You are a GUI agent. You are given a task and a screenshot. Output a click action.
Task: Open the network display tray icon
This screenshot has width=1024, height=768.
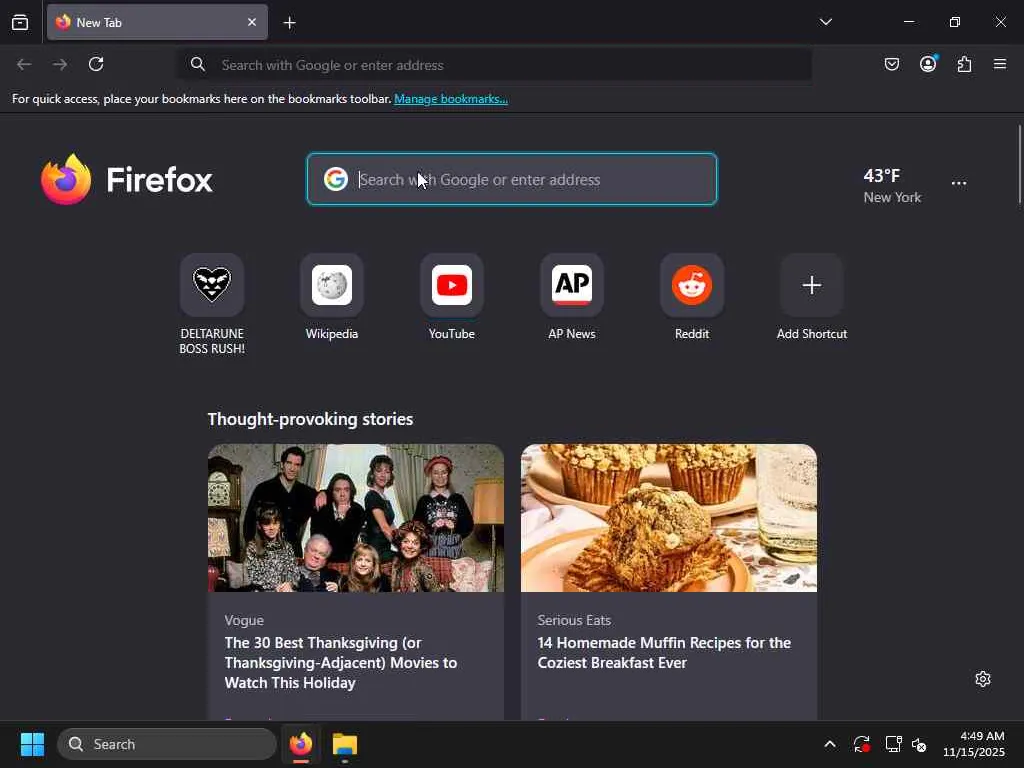pos(893,744)
